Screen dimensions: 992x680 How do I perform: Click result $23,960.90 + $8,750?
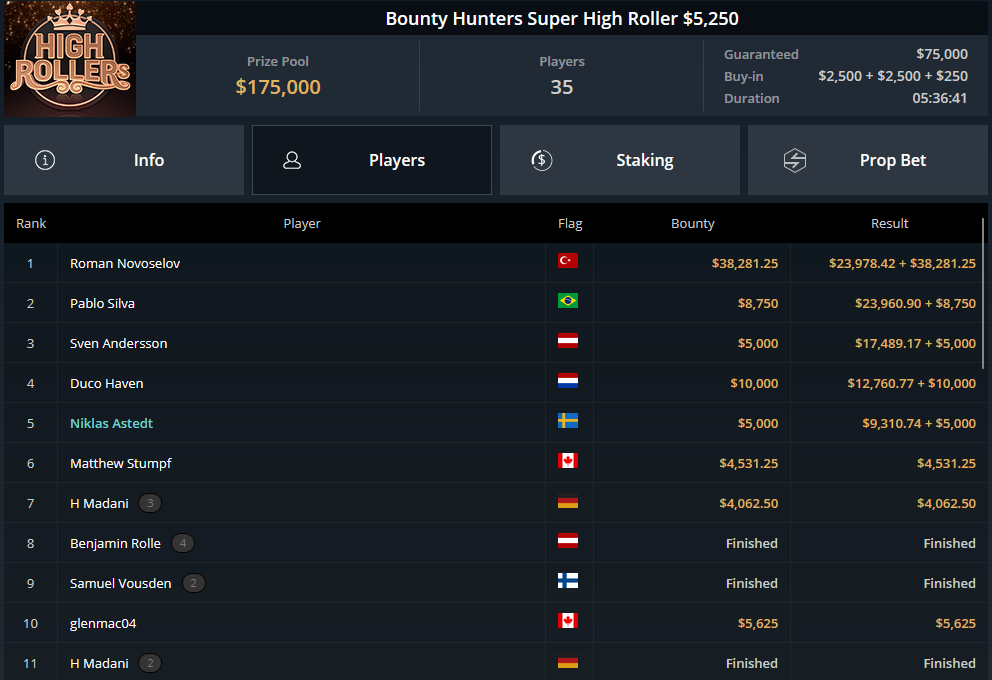[x=915, y=303]
